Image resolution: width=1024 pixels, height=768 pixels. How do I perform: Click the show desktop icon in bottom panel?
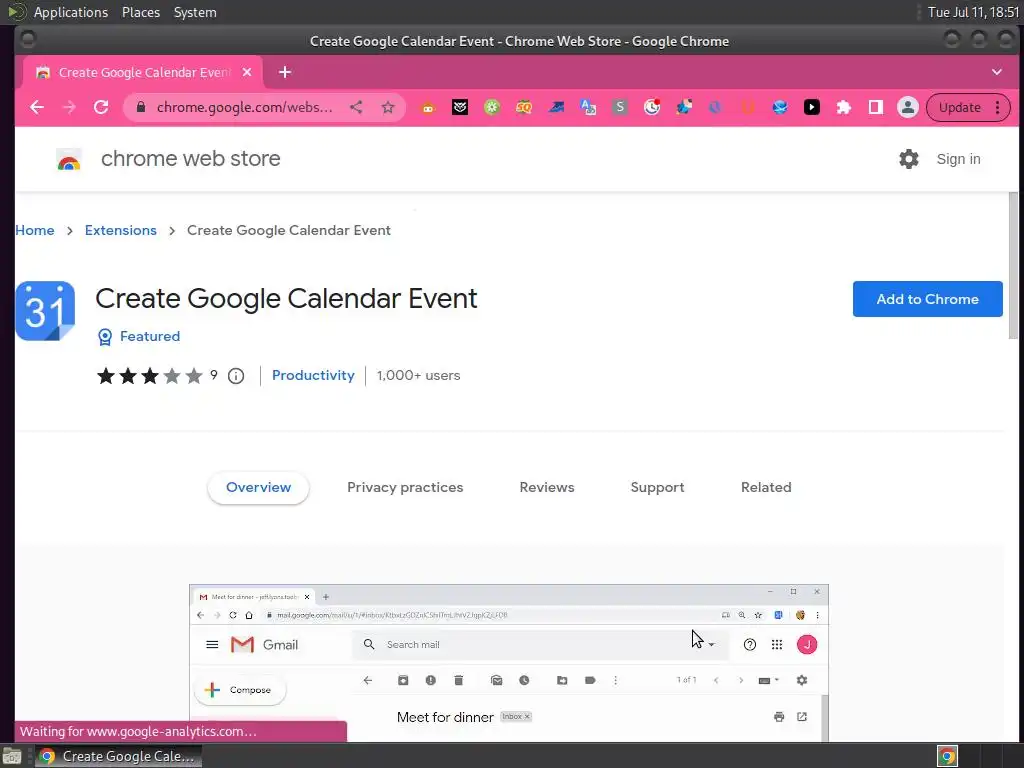[x=12, y=756]
